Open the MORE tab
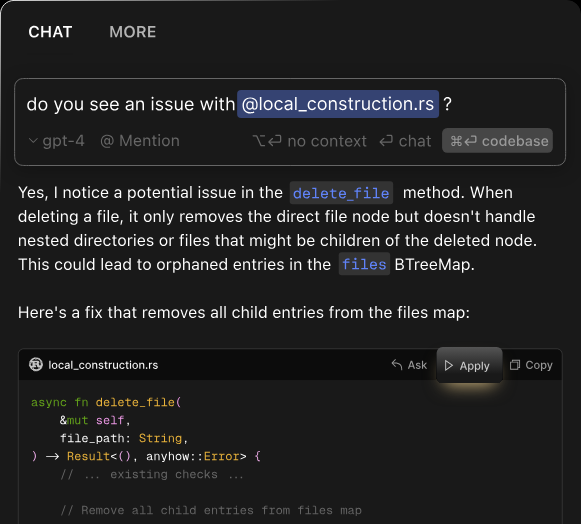The width and height of the screenshot is (581, 524). tap(132, 32)
